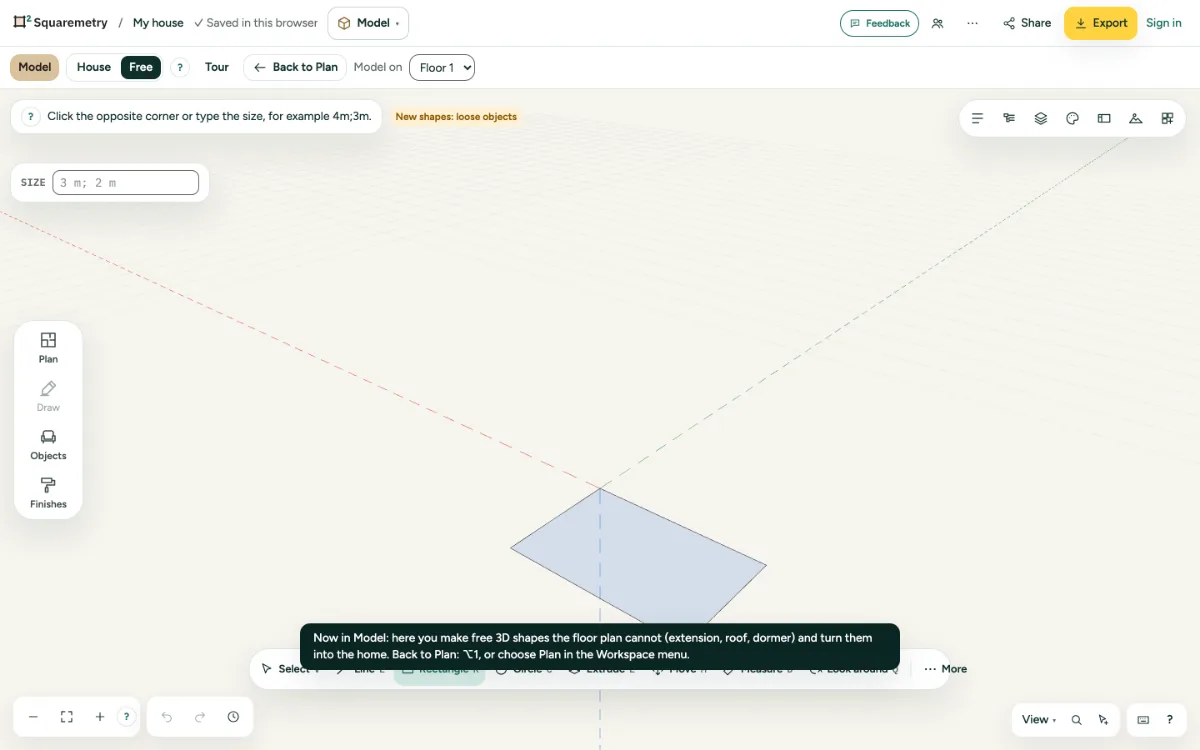Click the redo arrow
Screen dimensions: 1200x750
coord(200,717)
